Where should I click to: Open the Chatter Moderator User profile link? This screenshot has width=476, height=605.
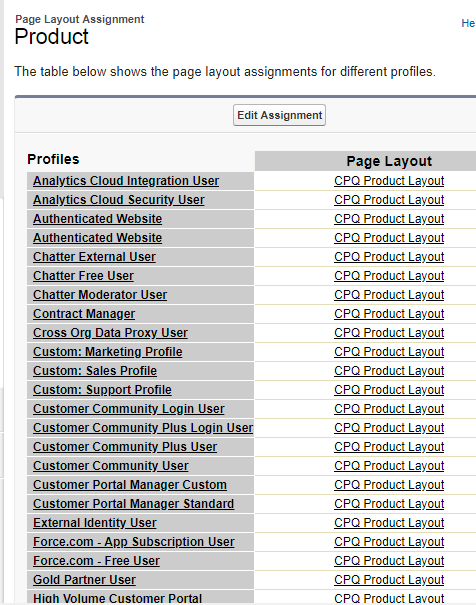(100, 294)
